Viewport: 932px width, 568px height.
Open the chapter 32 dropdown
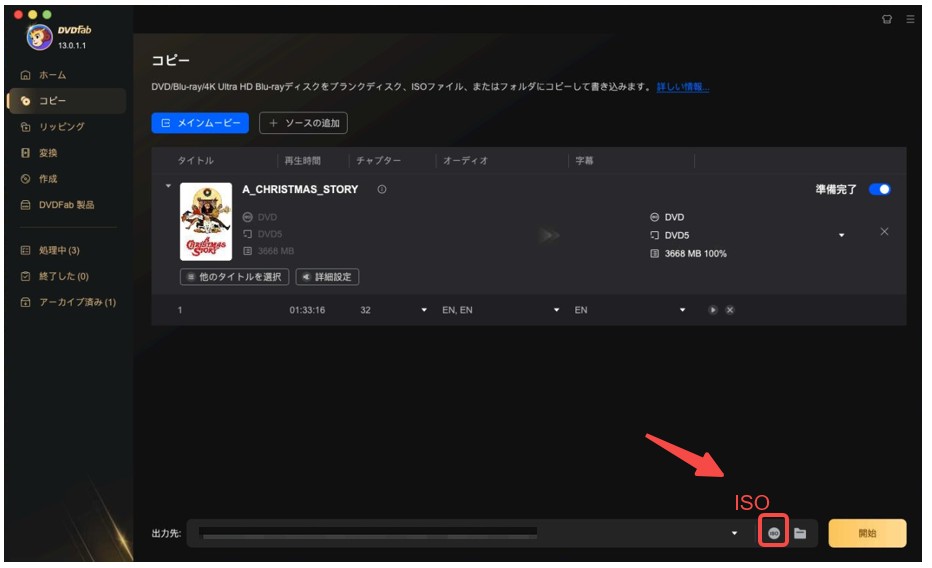point(424,310)
